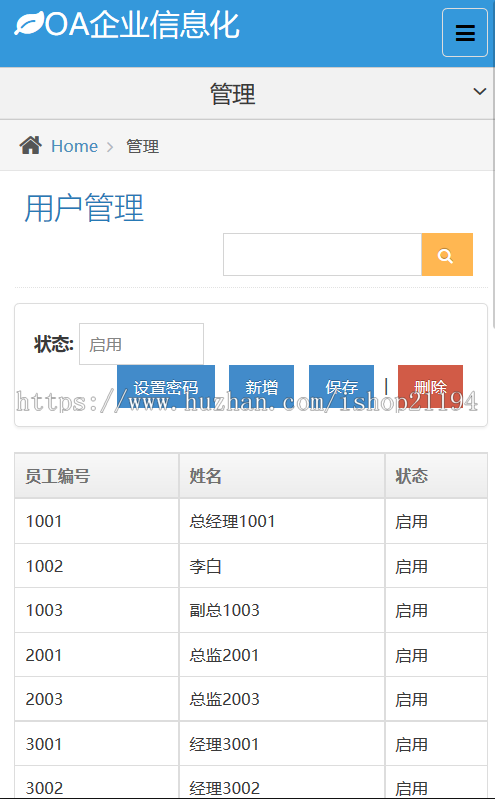Open the hamburger navigation menu

(x=464, y=33)
